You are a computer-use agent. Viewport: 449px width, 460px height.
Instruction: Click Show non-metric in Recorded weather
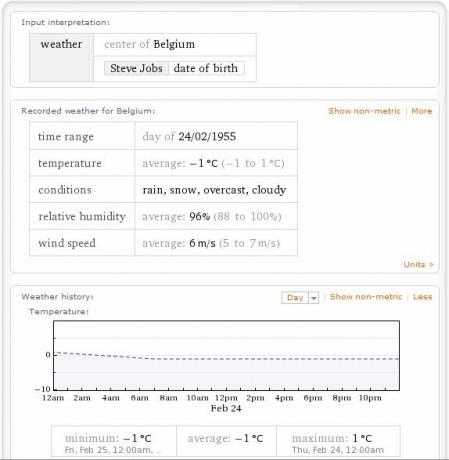tap(364, 111)
